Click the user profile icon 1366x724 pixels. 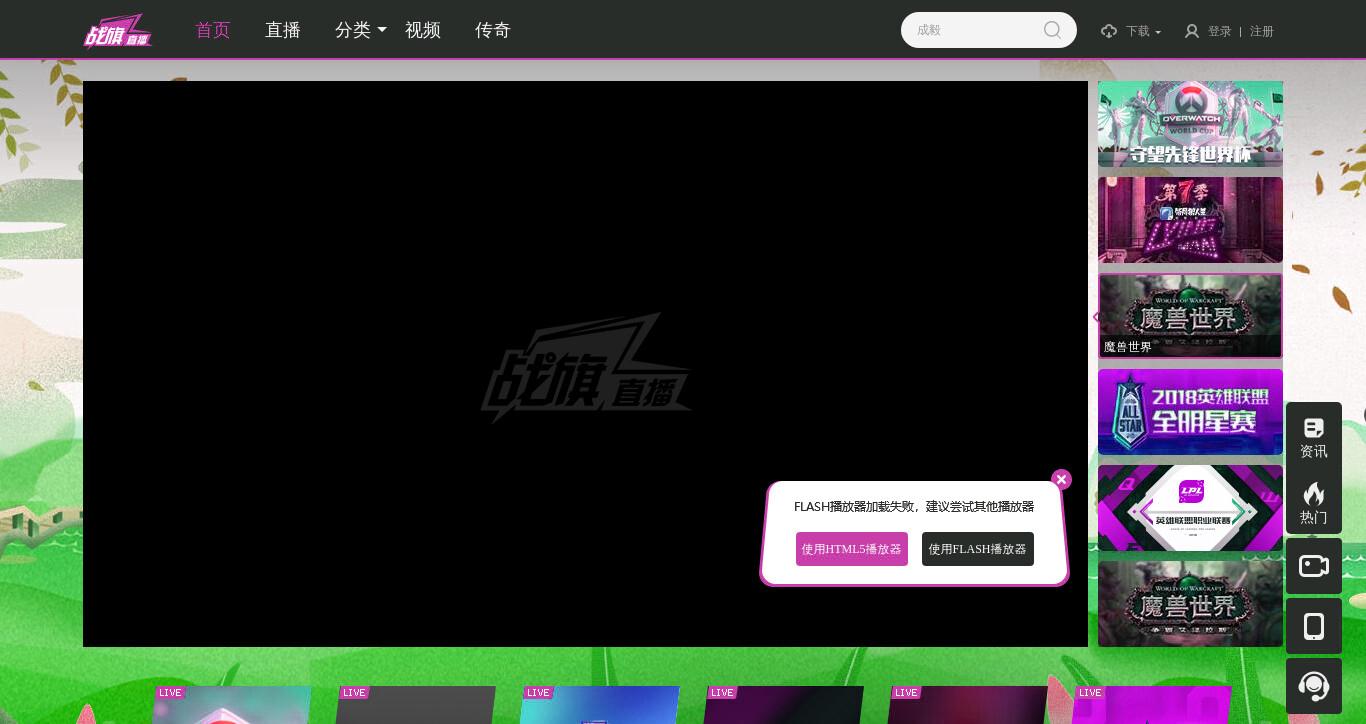coord(1192,31)
